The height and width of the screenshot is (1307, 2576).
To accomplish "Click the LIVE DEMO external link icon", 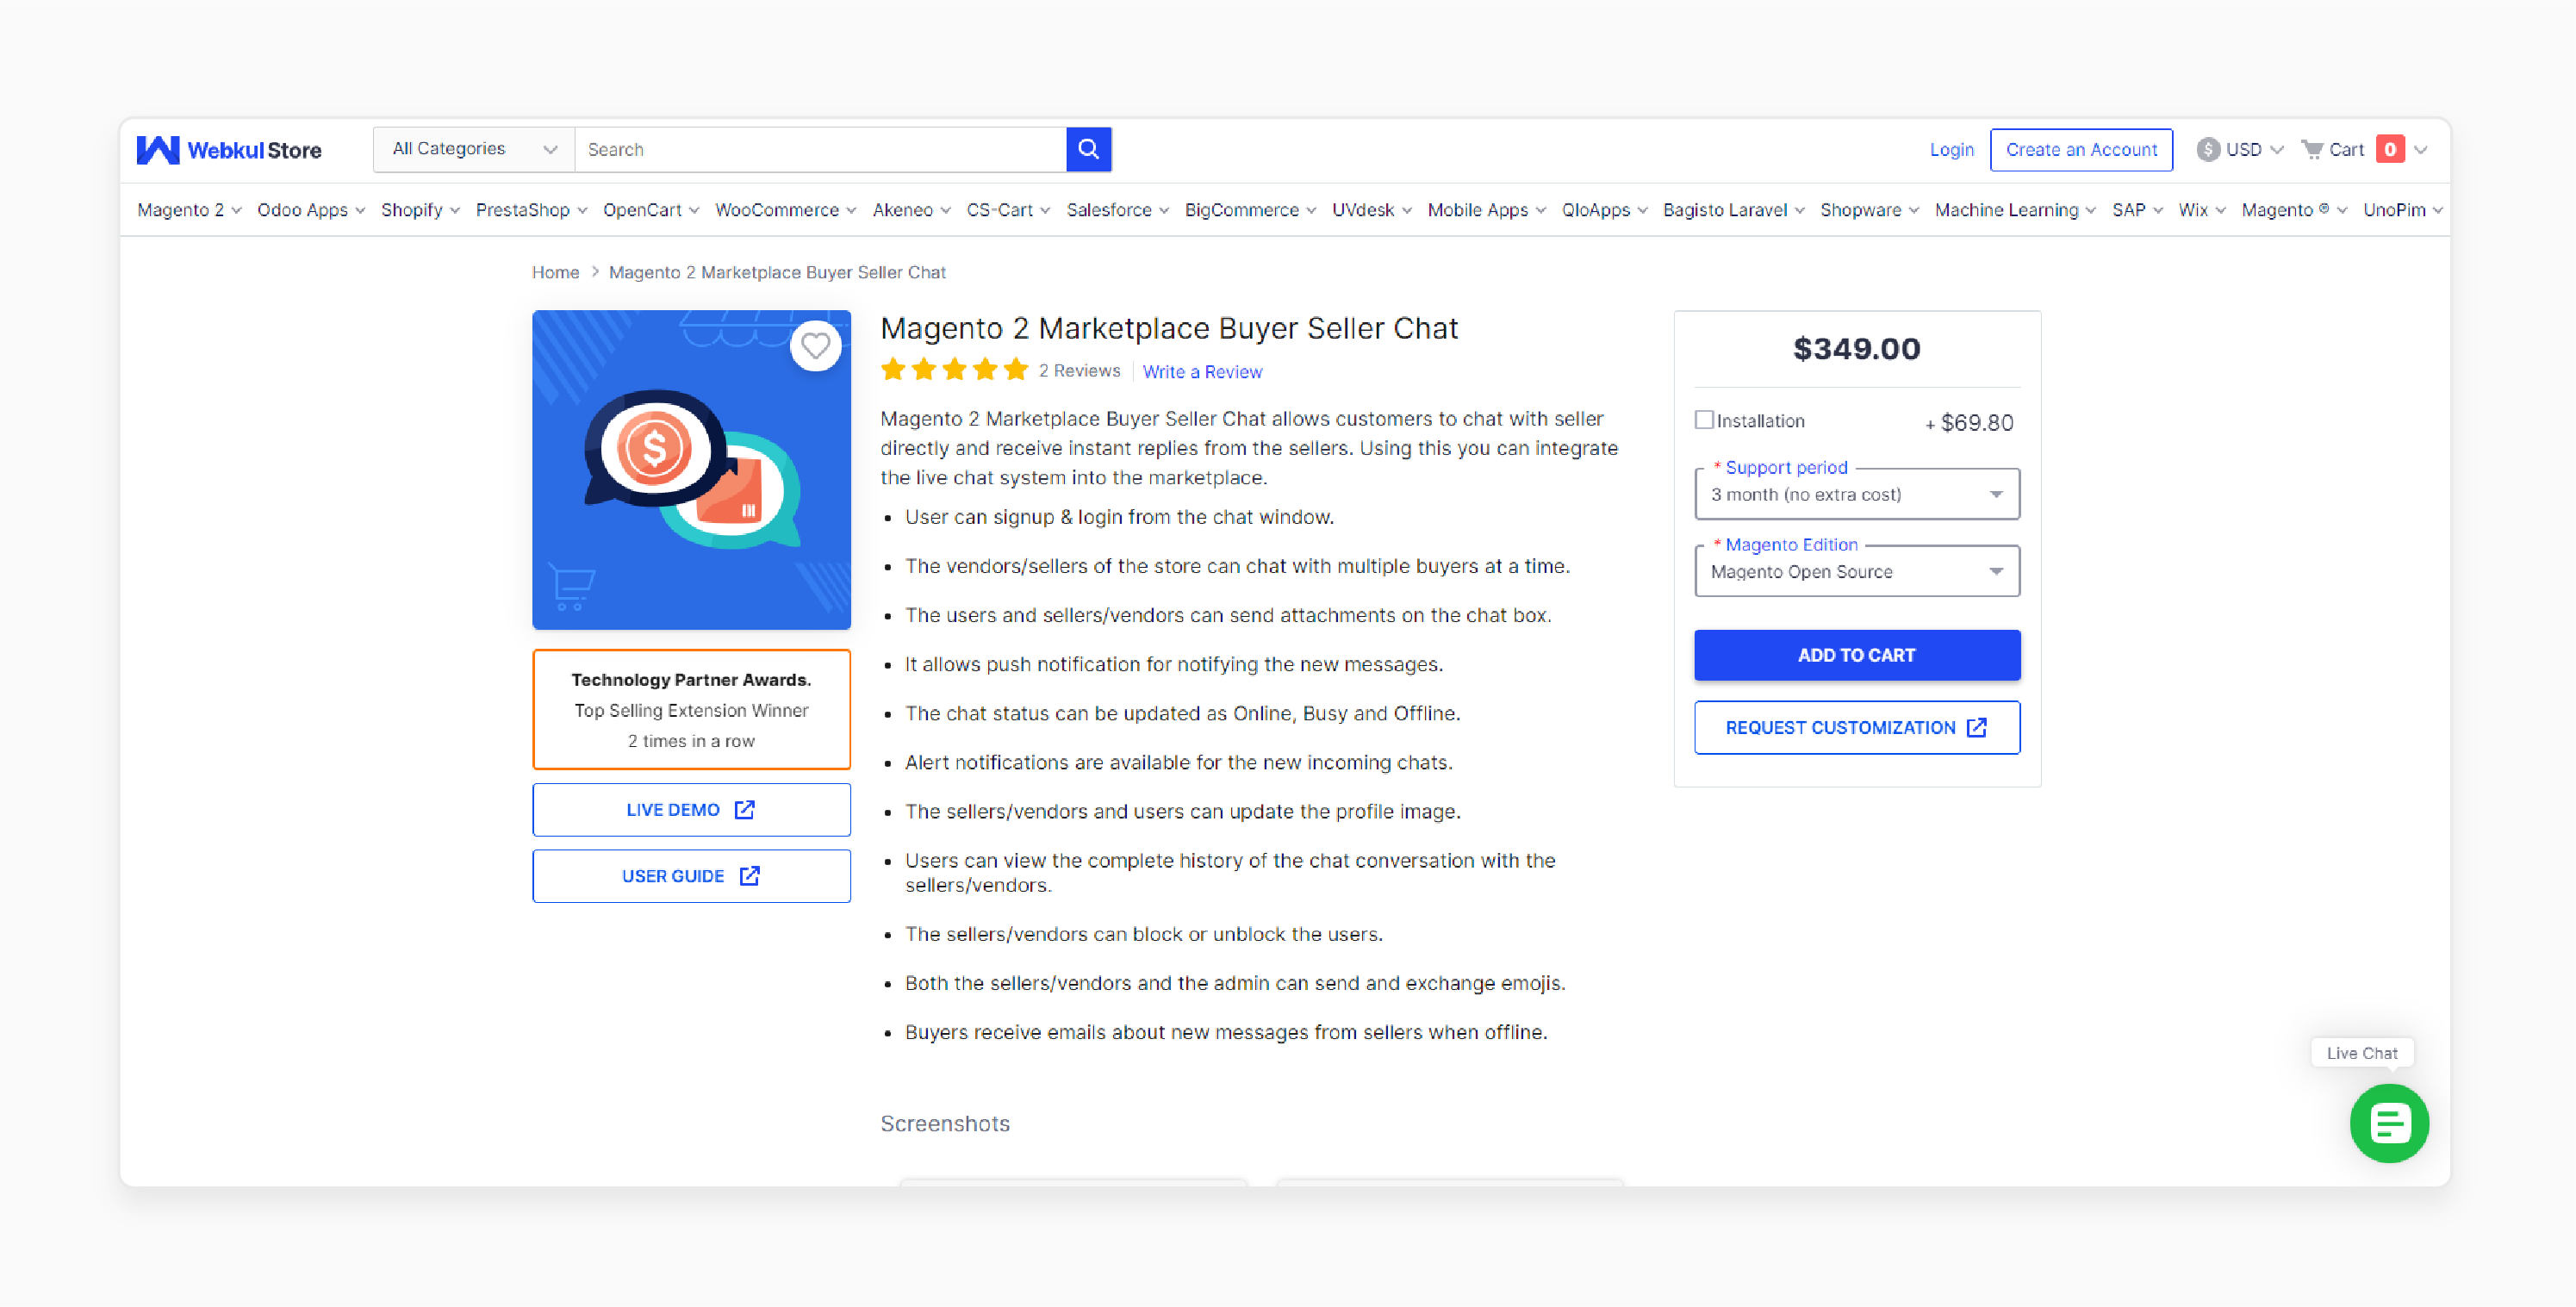I will (748, 810).
